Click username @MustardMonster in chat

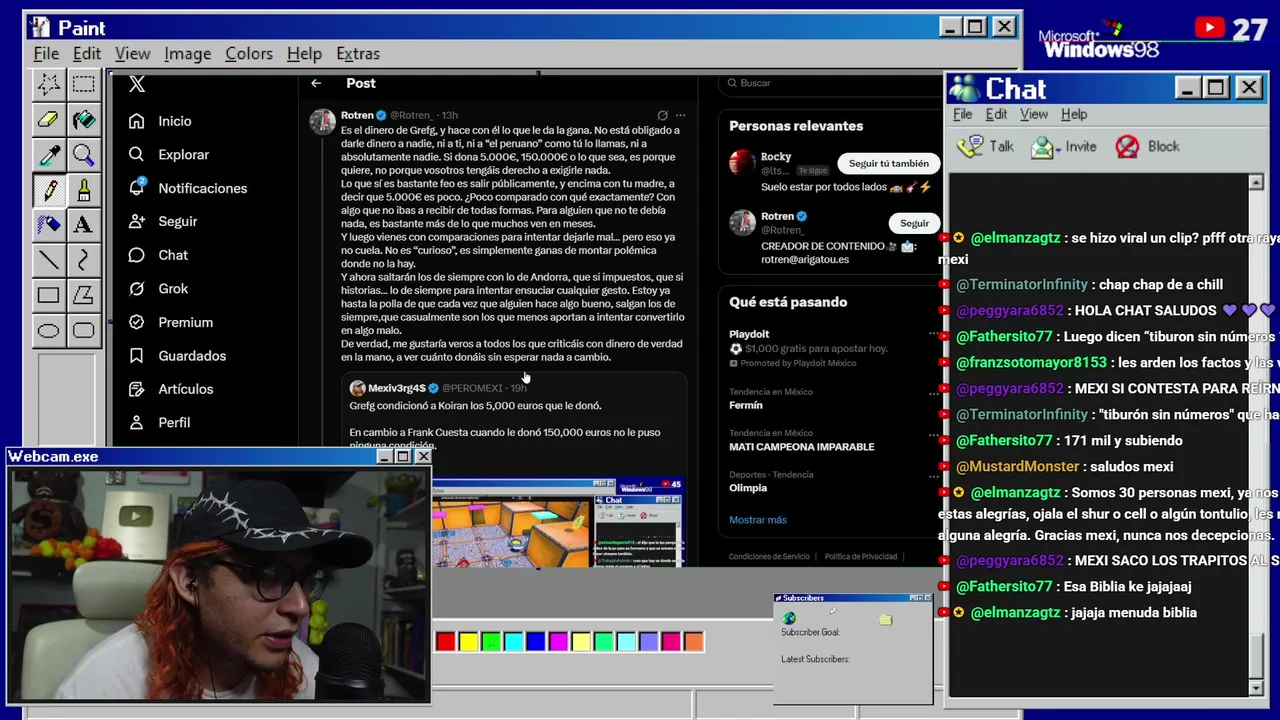point(1018,467)
